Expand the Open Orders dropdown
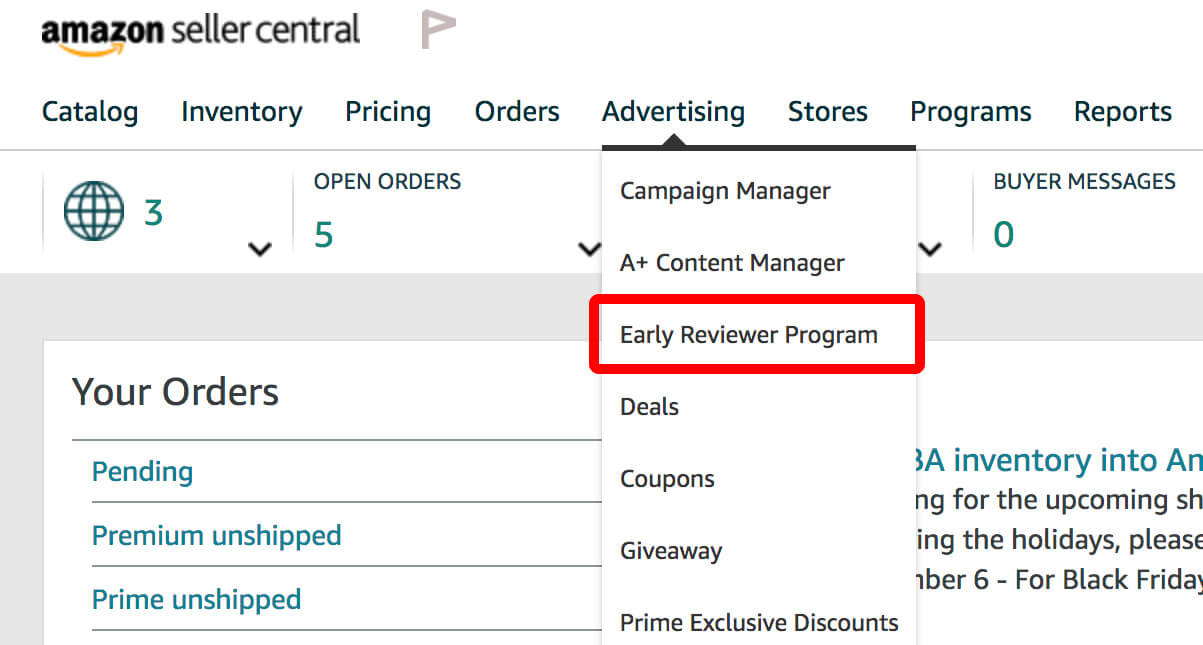 (x=588, y=250)
